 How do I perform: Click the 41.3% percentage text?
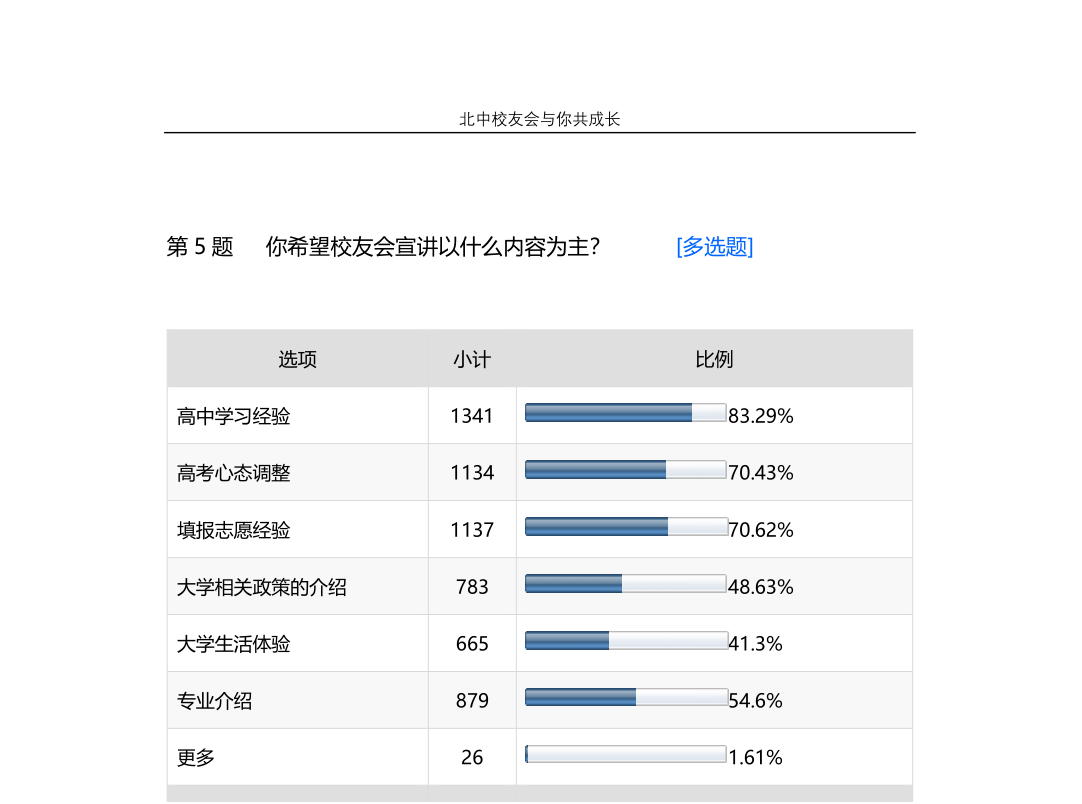(x=755, y=644)
